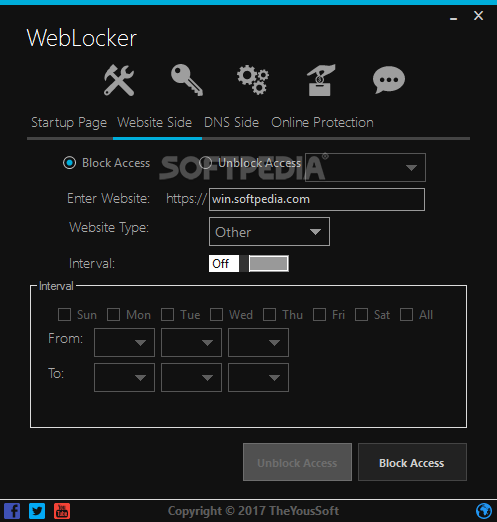
Task: Open the donate icon section
Action: 320,80
